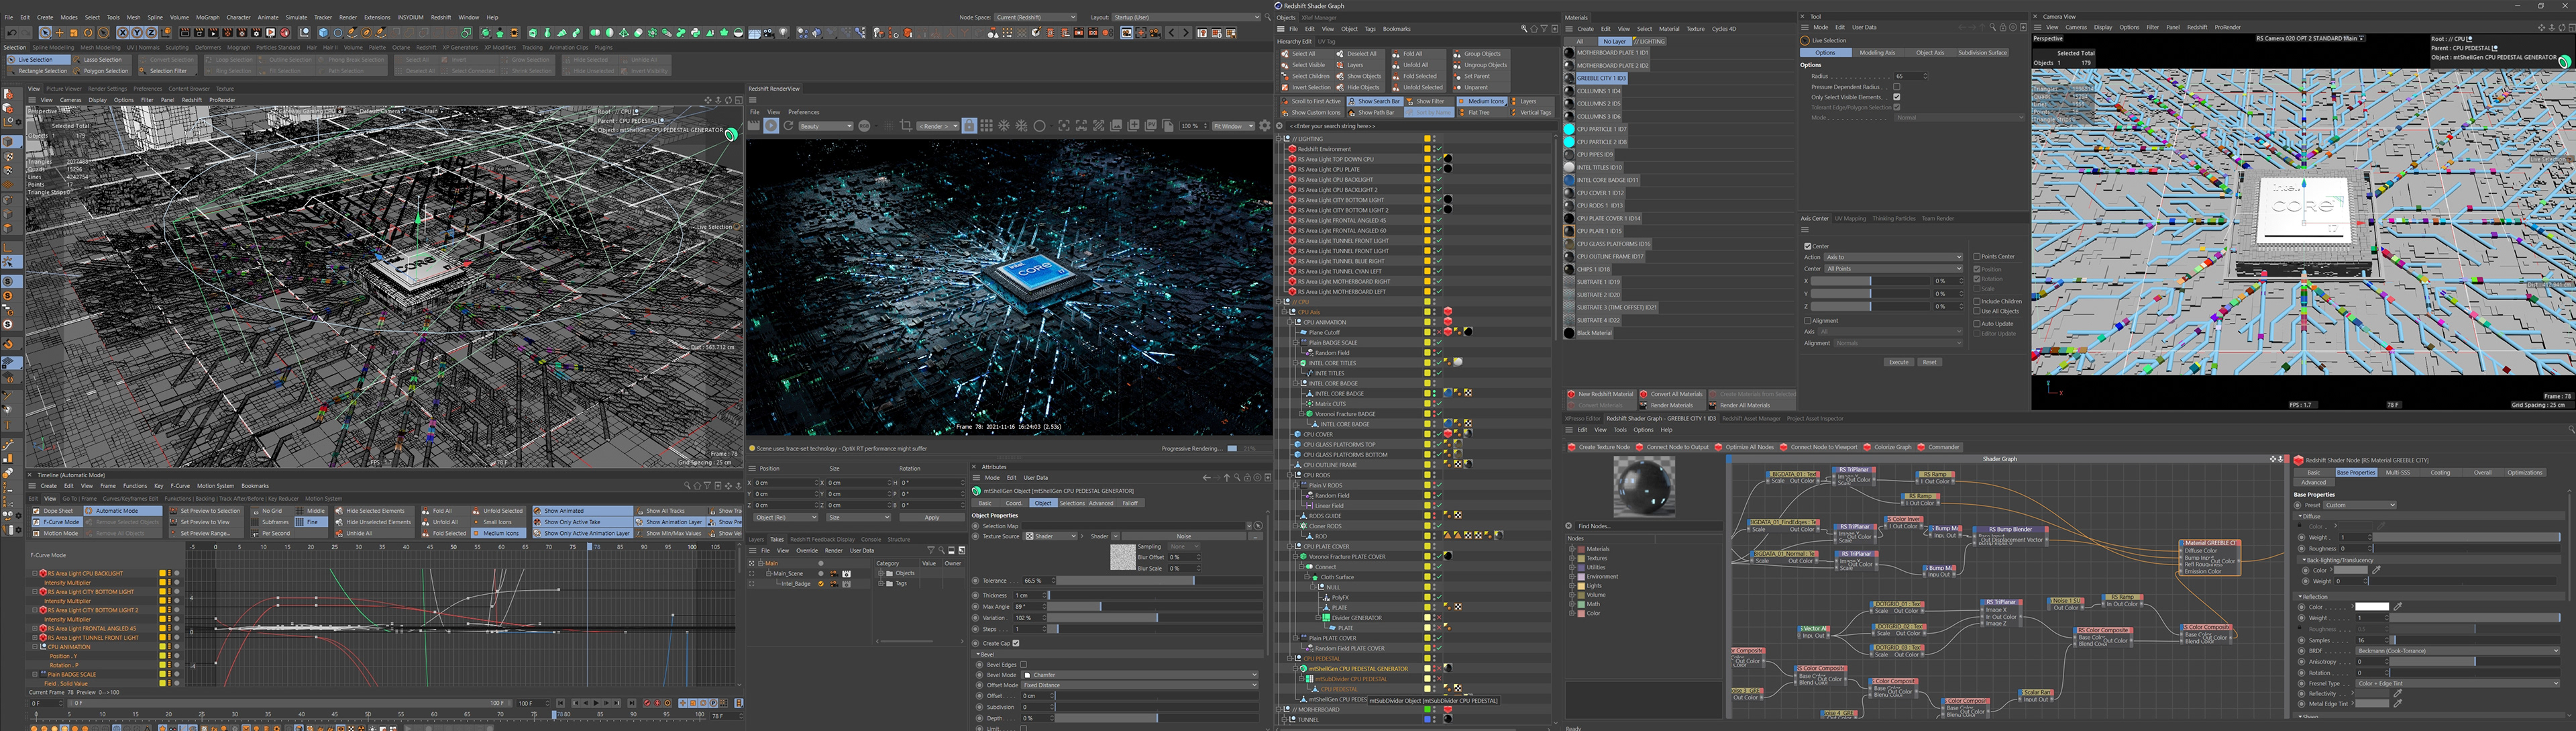Viewport: 2576px width, 731px height.
Task: Open the Action Axis to dropdown
Action: pos(1893,257)
